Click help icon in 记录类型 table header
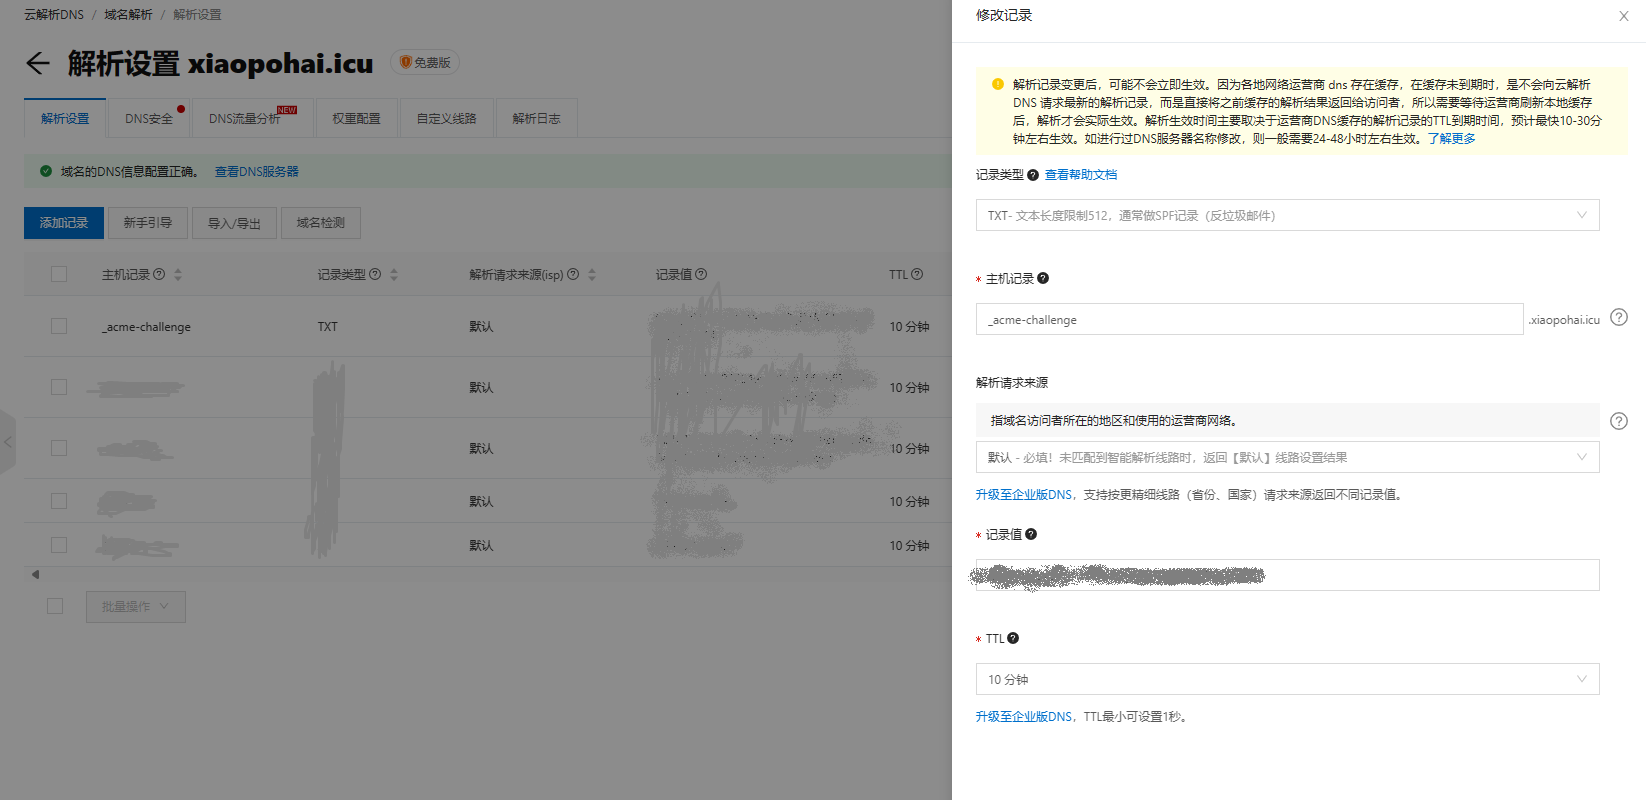Viewport: 1646px width, 800px height. (375, 274)
